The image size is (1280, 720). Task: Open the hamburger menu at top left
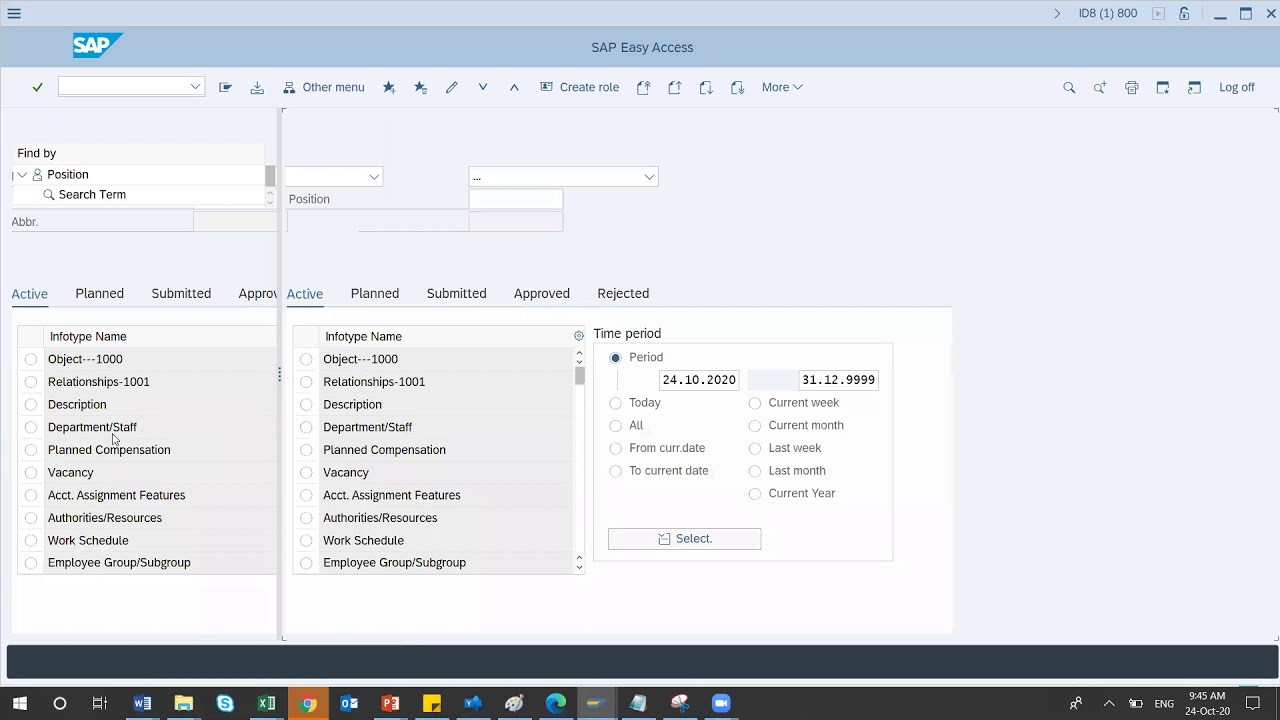pyautogui.click(x=14, y=13)
